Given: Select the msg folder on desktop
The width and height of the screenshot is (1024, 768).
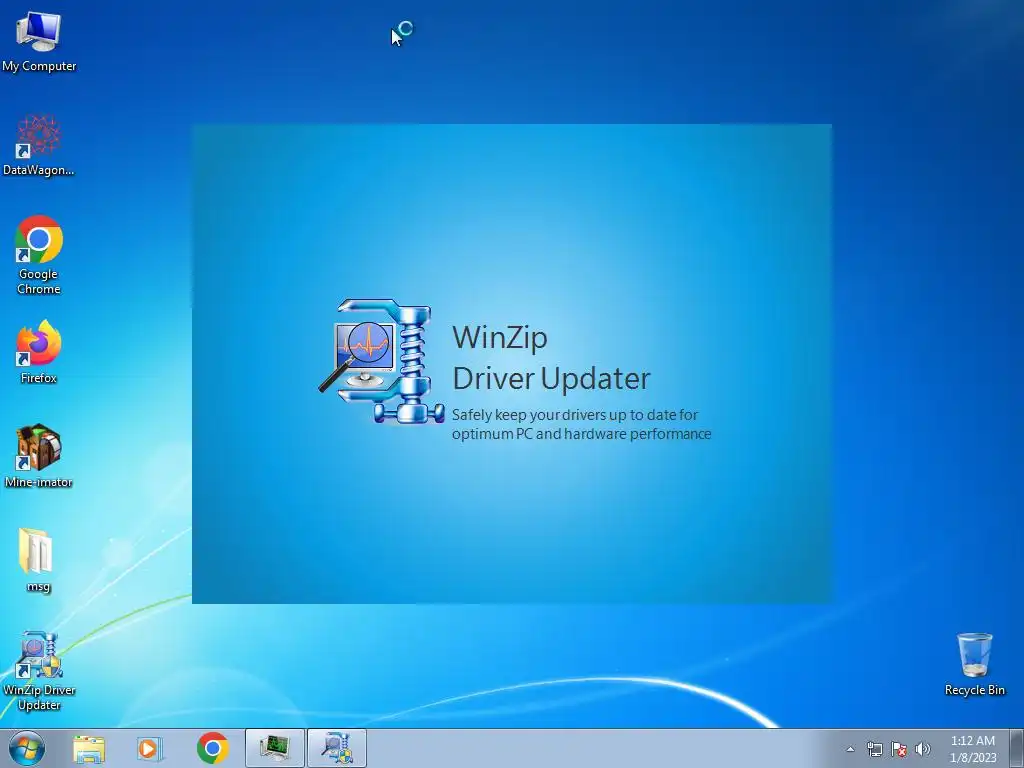Looking at the screenshot, I should 37,560.
